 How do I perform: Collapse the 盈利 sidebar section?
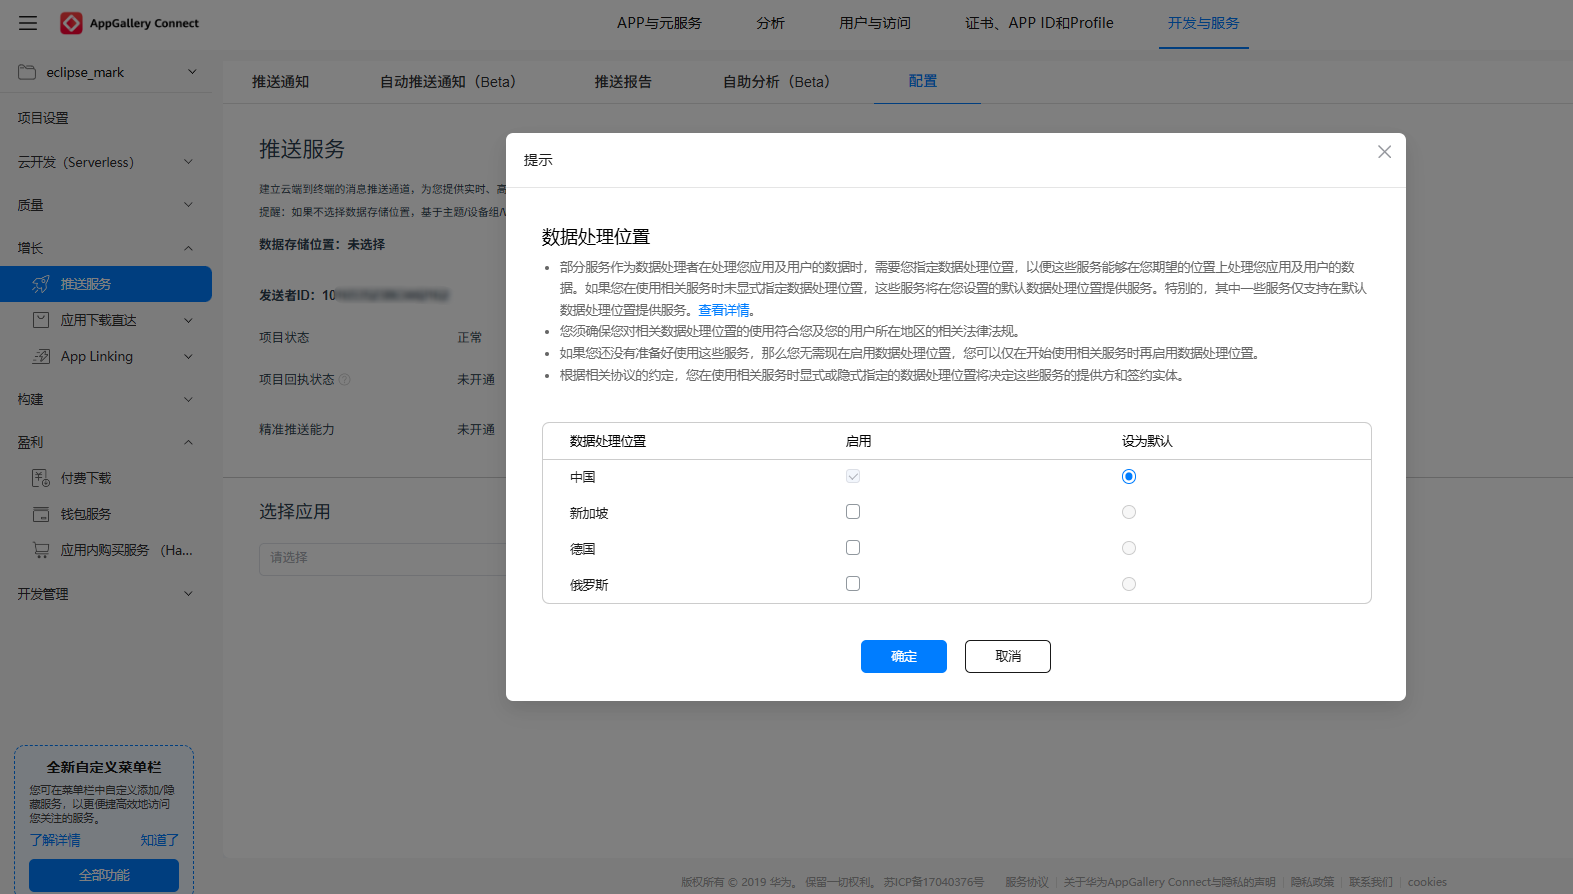(x=188, y=442)
